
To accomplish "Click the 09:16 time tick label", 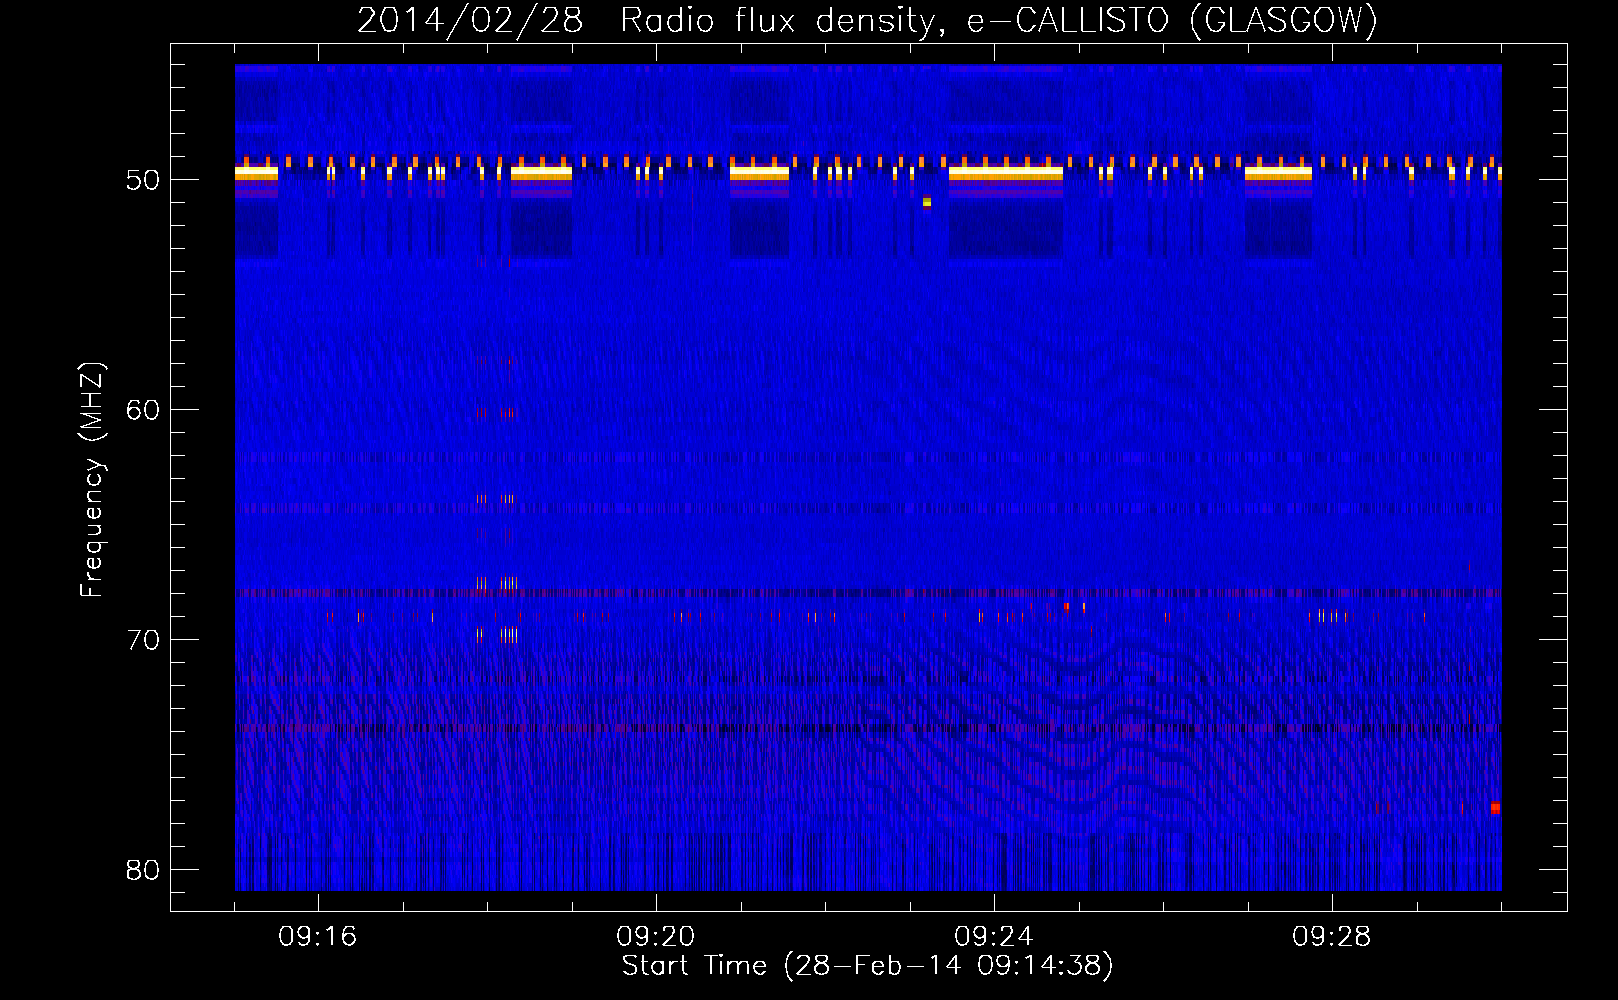I will tap(317, 937).
